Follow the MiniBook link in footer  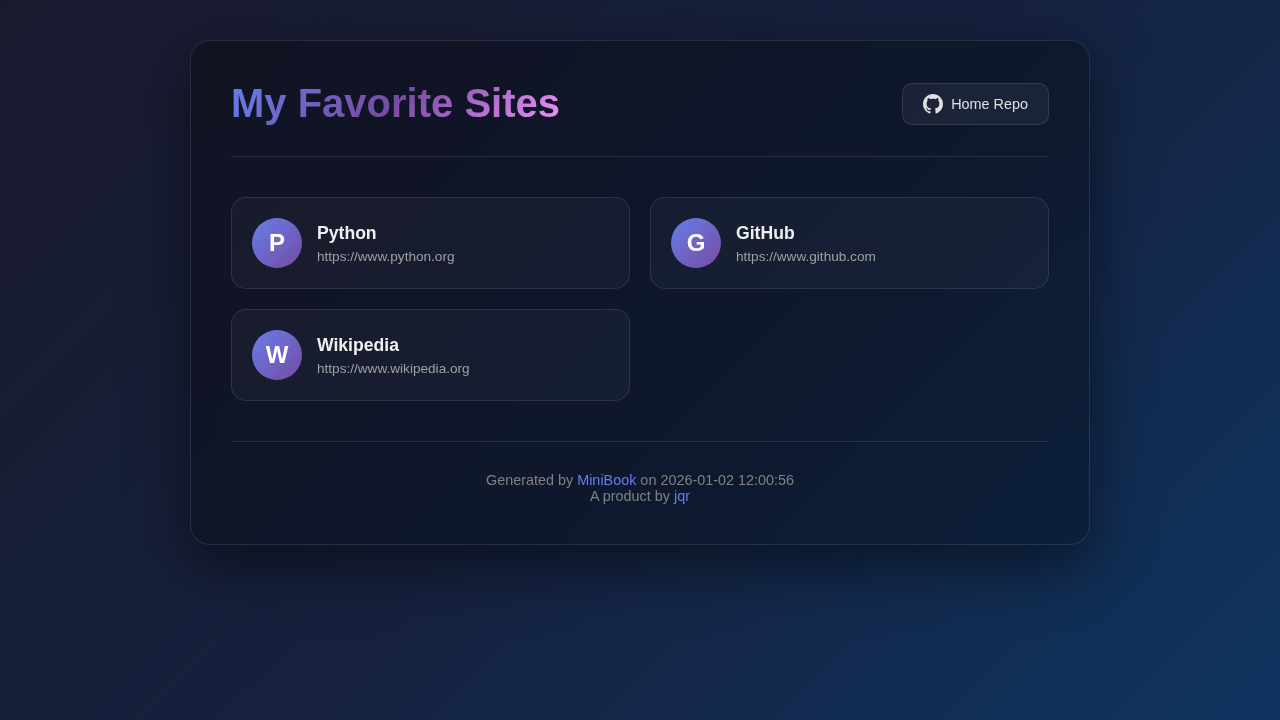606,480
